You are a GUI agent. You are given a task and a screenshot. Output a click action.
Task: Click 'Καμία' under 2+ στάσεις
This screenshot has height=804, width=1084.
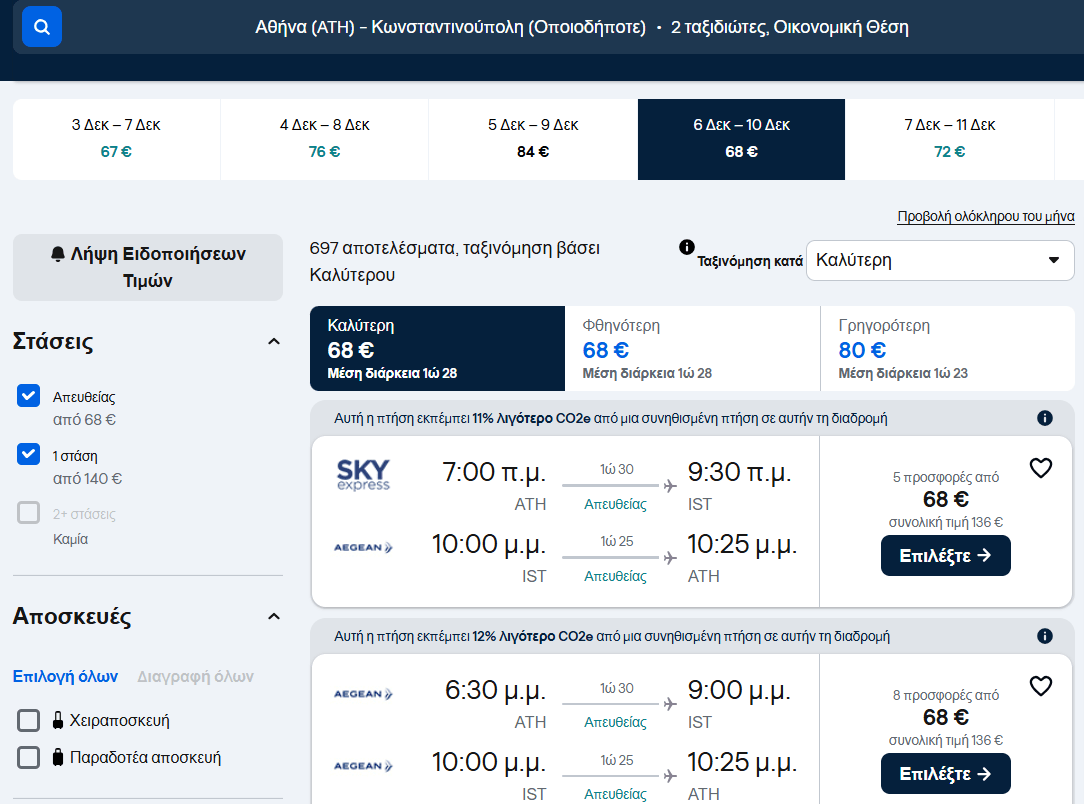point(71,539)
